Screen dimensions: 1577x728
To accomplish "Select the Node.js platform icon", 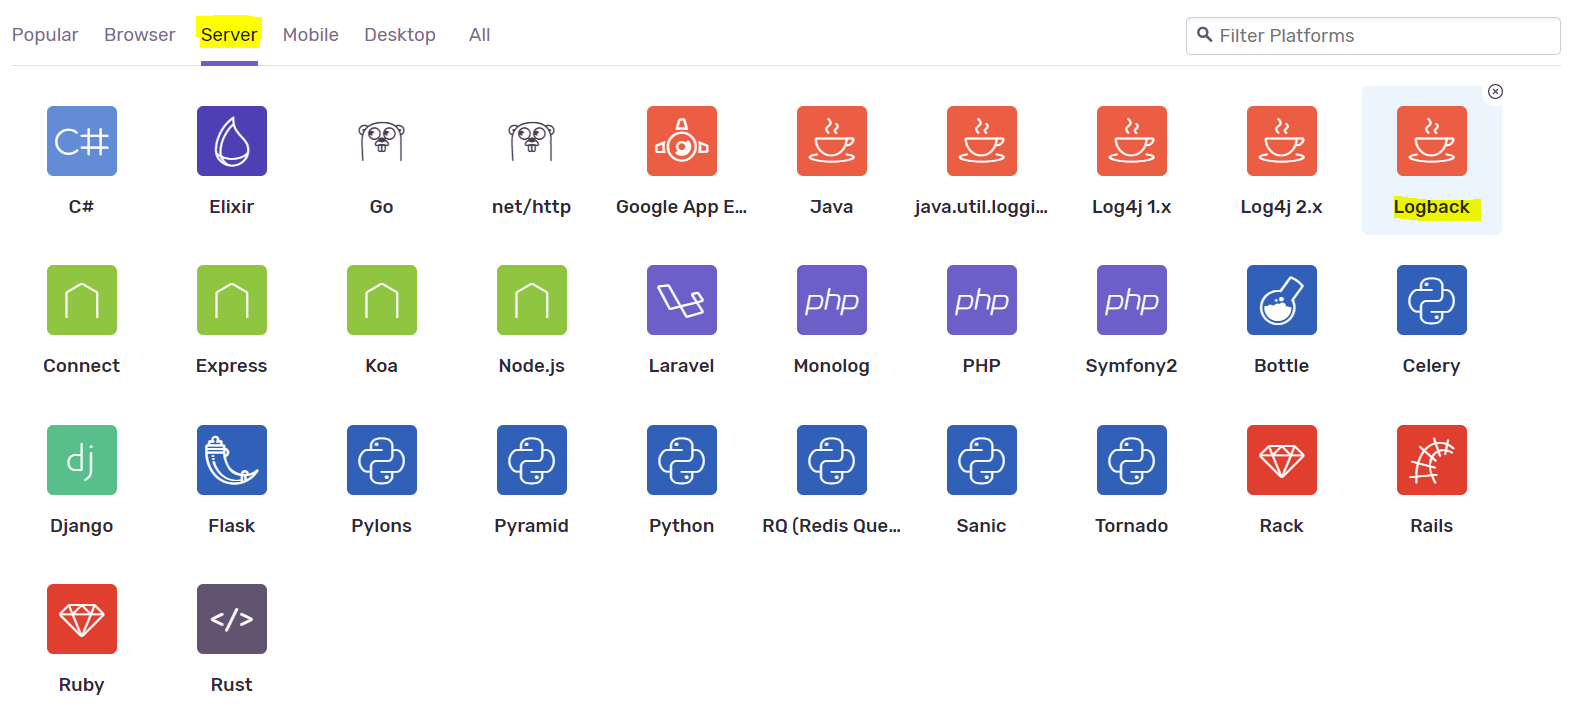I will (x=532, y=300).
